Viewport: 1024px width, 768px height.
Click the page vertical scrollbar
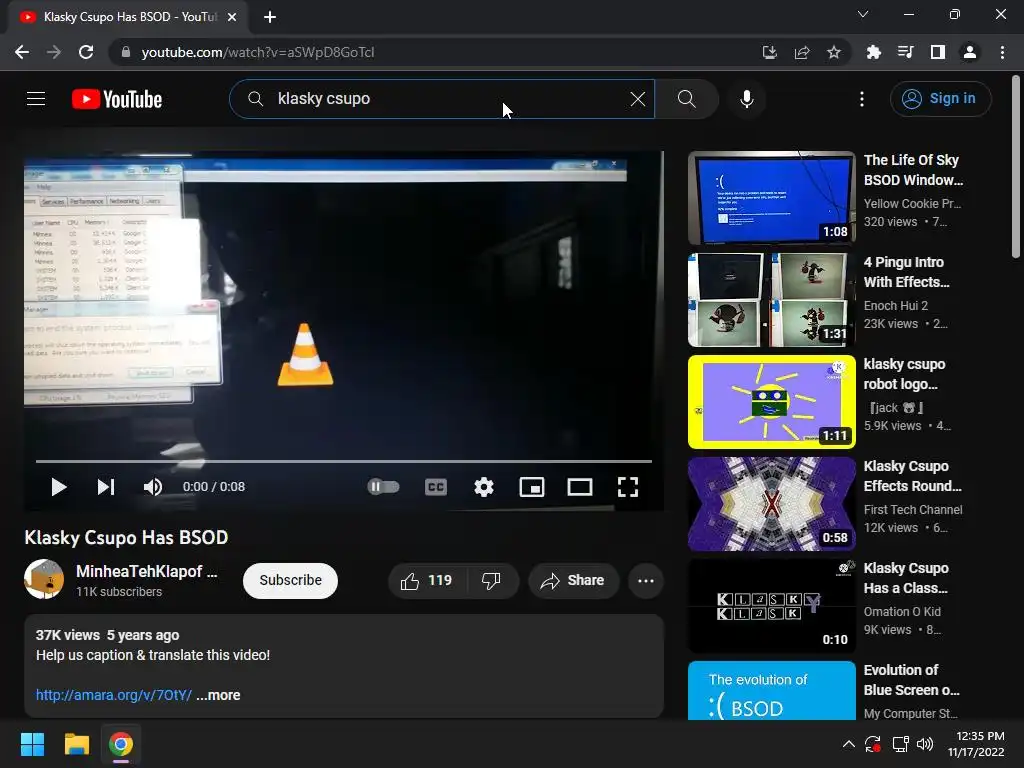point(1016,167)
